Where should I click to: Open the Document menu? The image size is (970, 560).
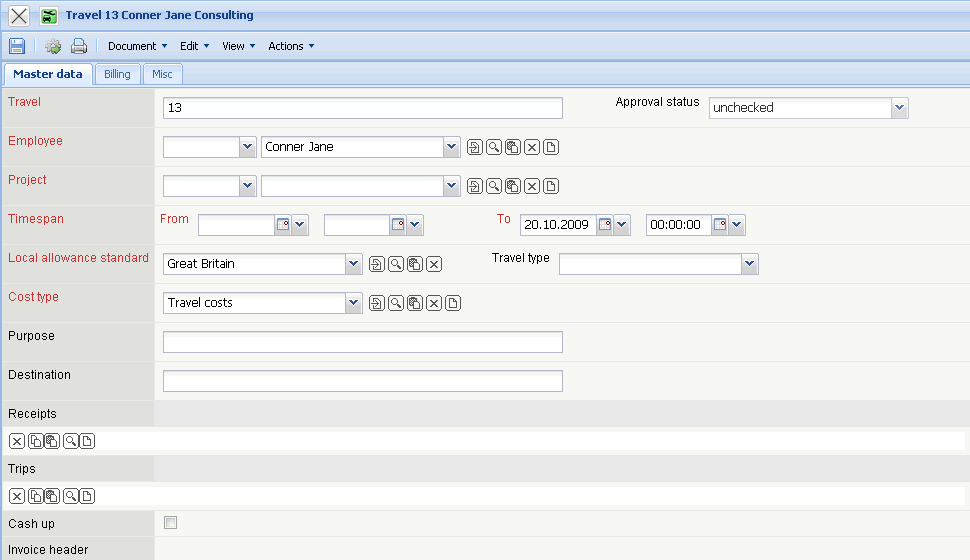click(x=137, y=46)
